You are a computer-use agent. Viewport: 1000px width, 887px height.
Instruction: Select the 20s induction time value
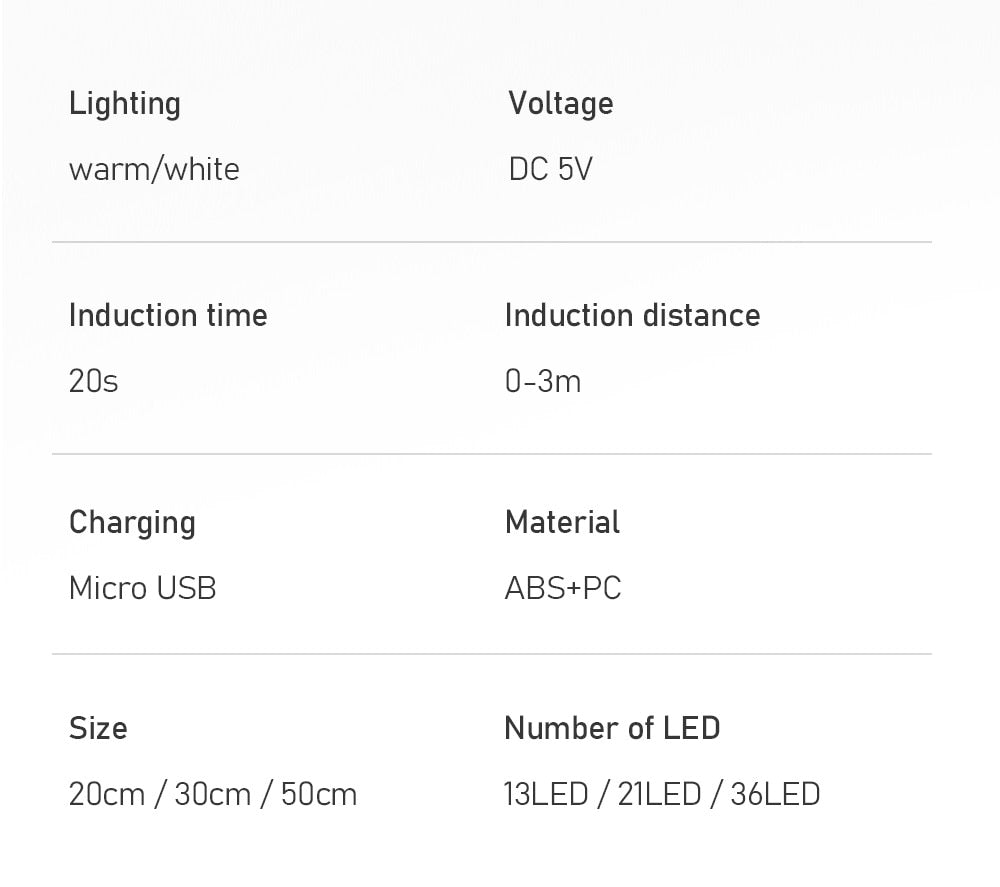(93, 381)
